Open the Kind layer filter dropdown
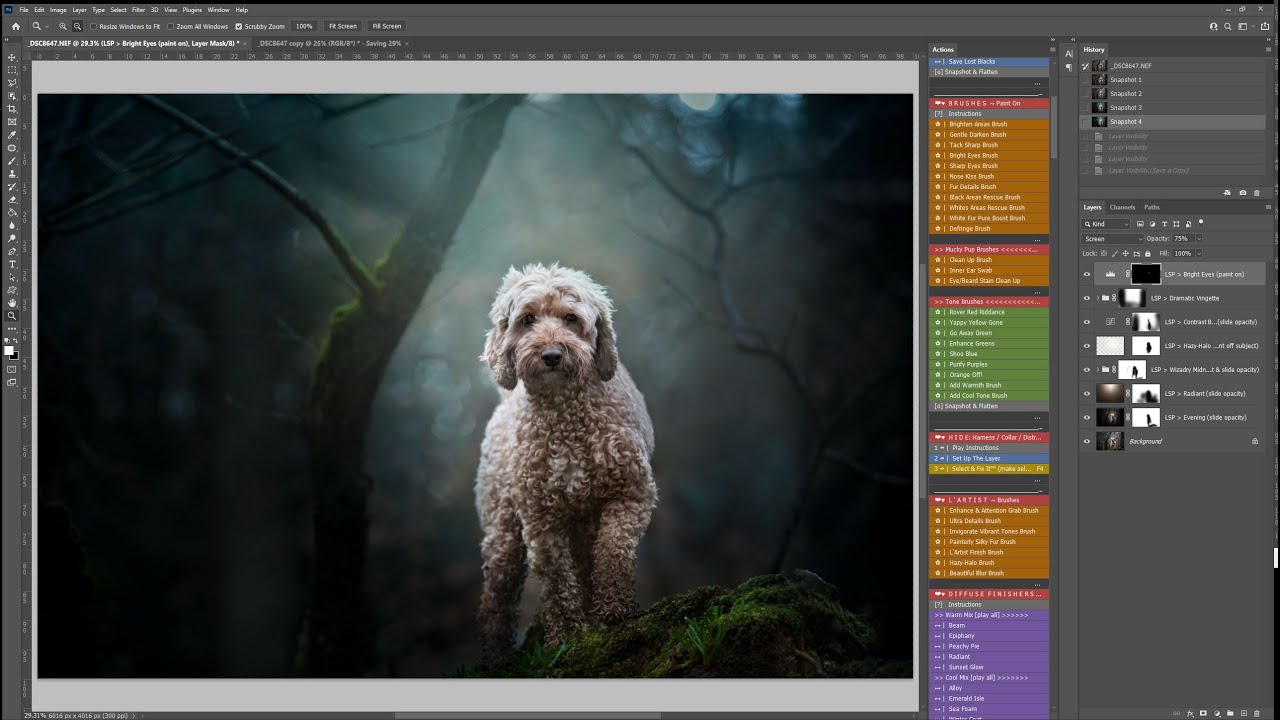Image resolution: width=1280 pixels, height=720 pixels. pos(1105,224)
